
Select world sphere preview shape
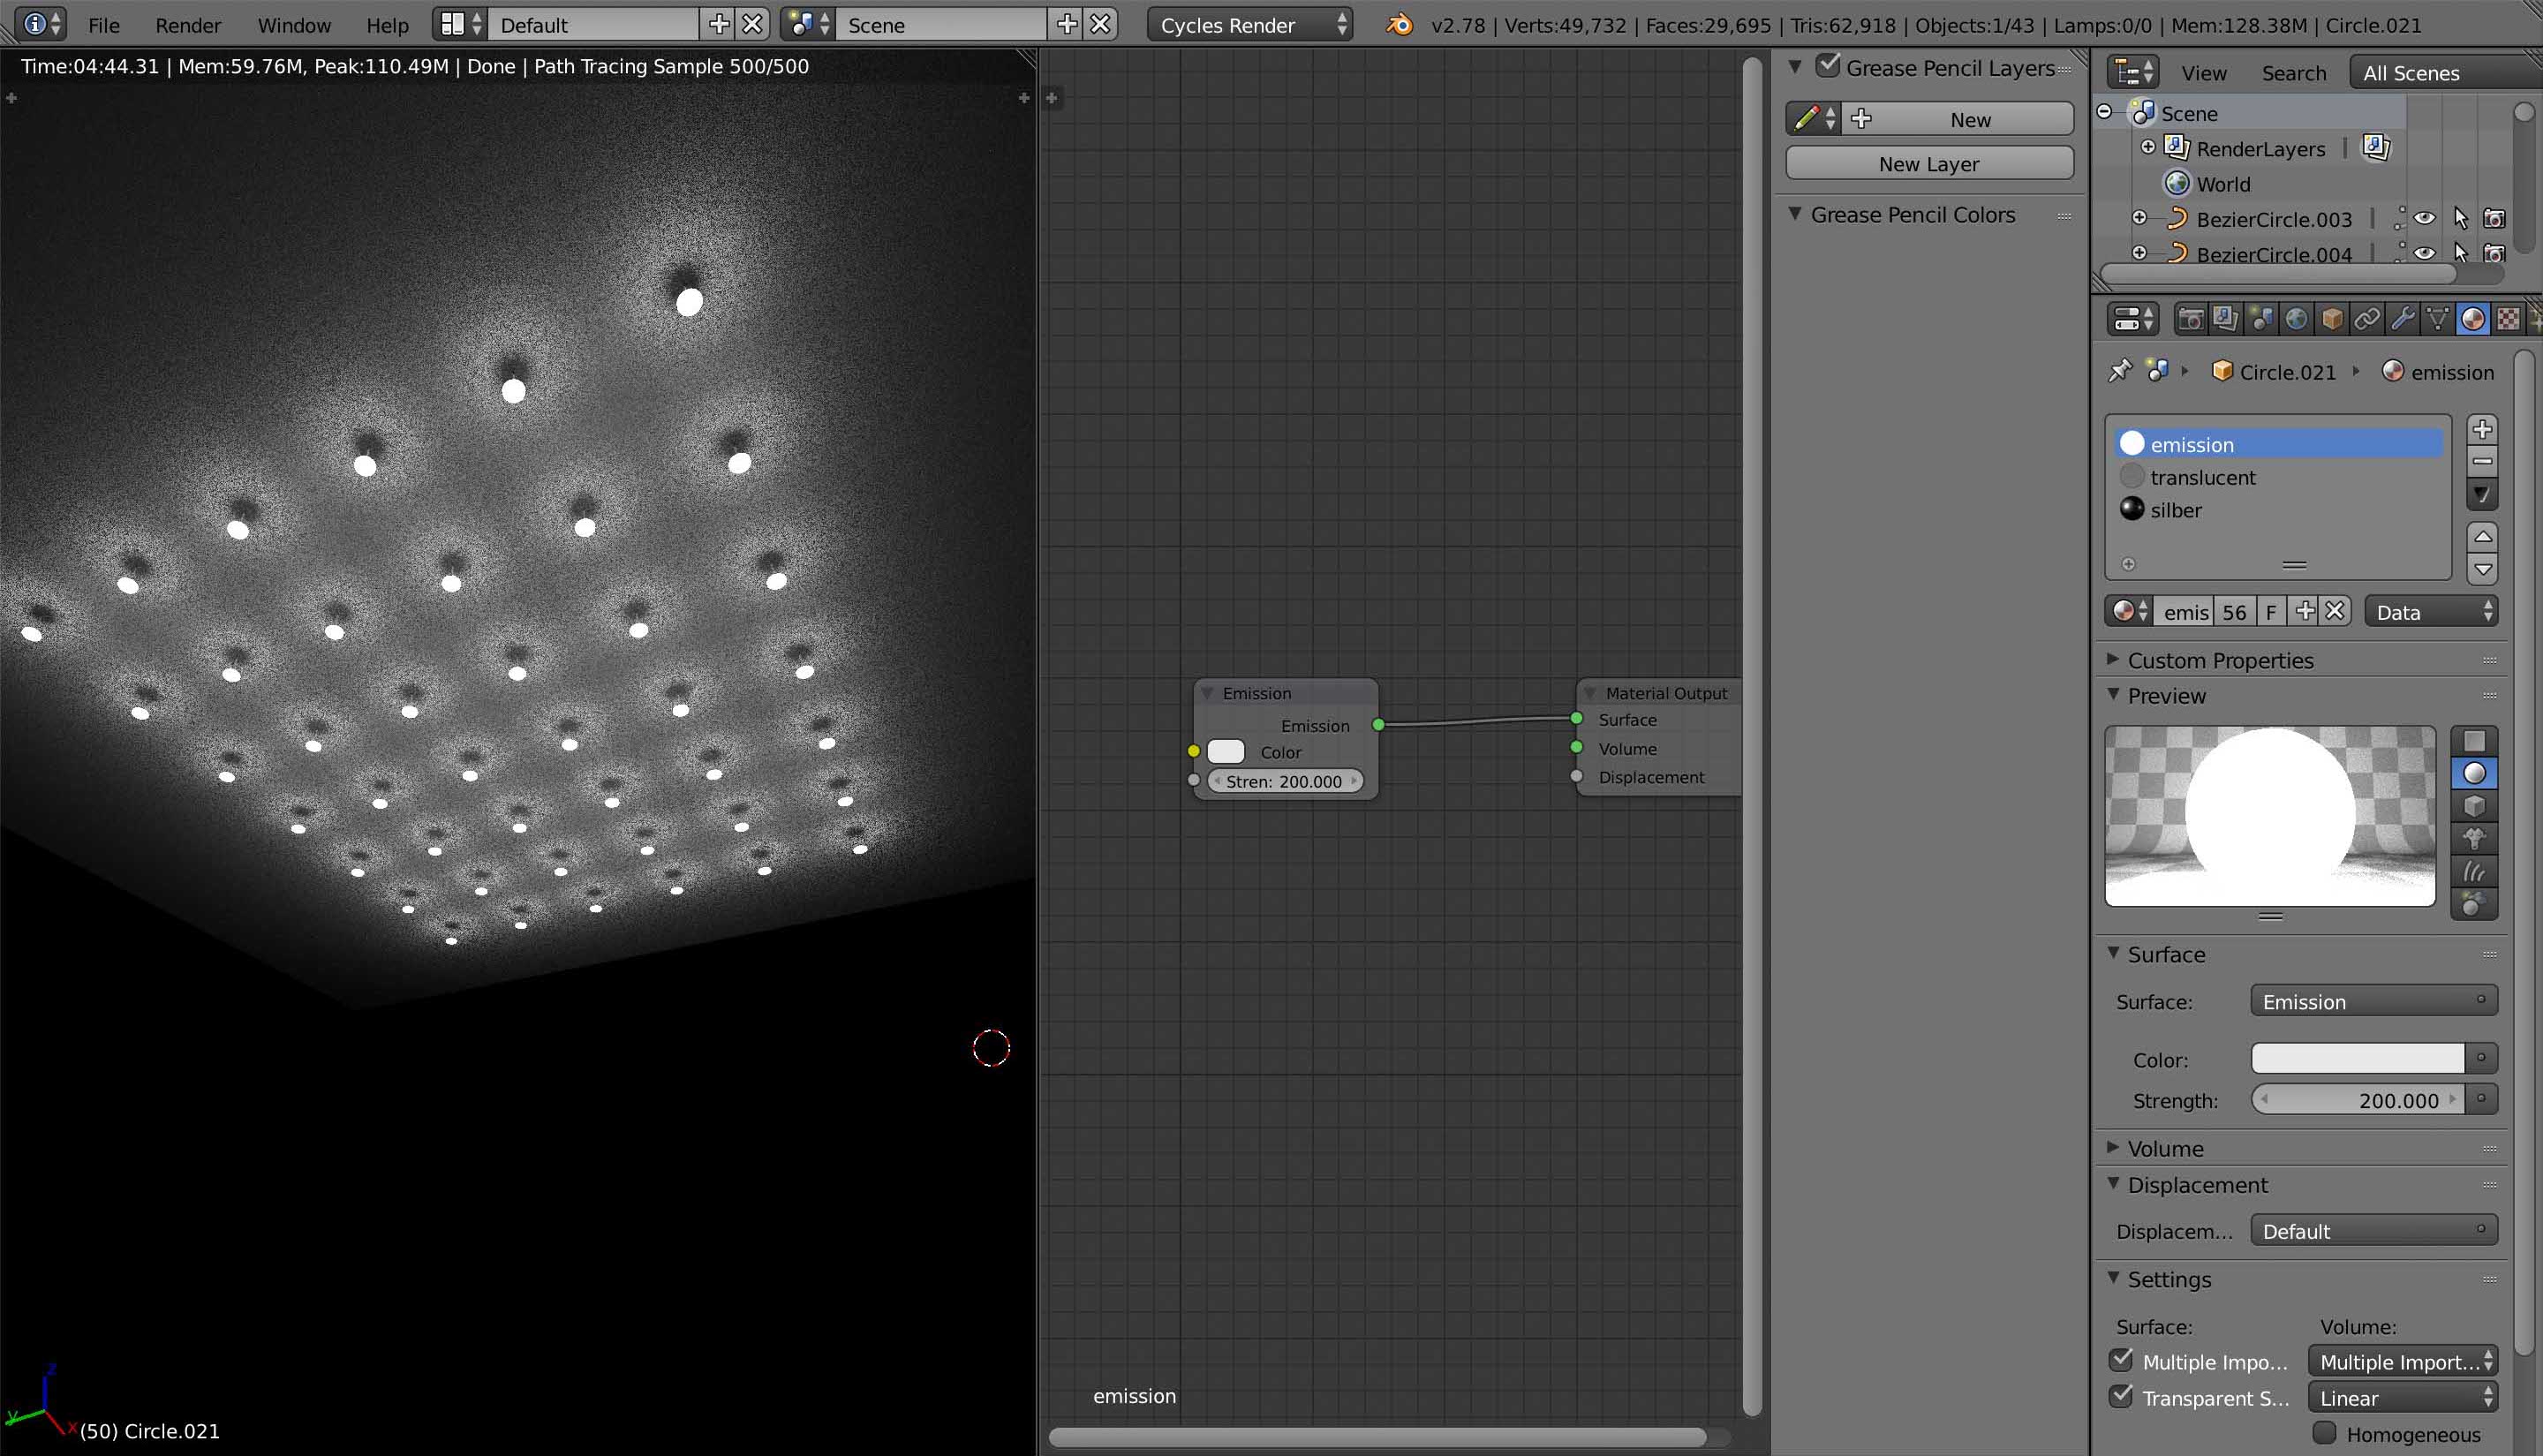click(x=2474, y=905)
